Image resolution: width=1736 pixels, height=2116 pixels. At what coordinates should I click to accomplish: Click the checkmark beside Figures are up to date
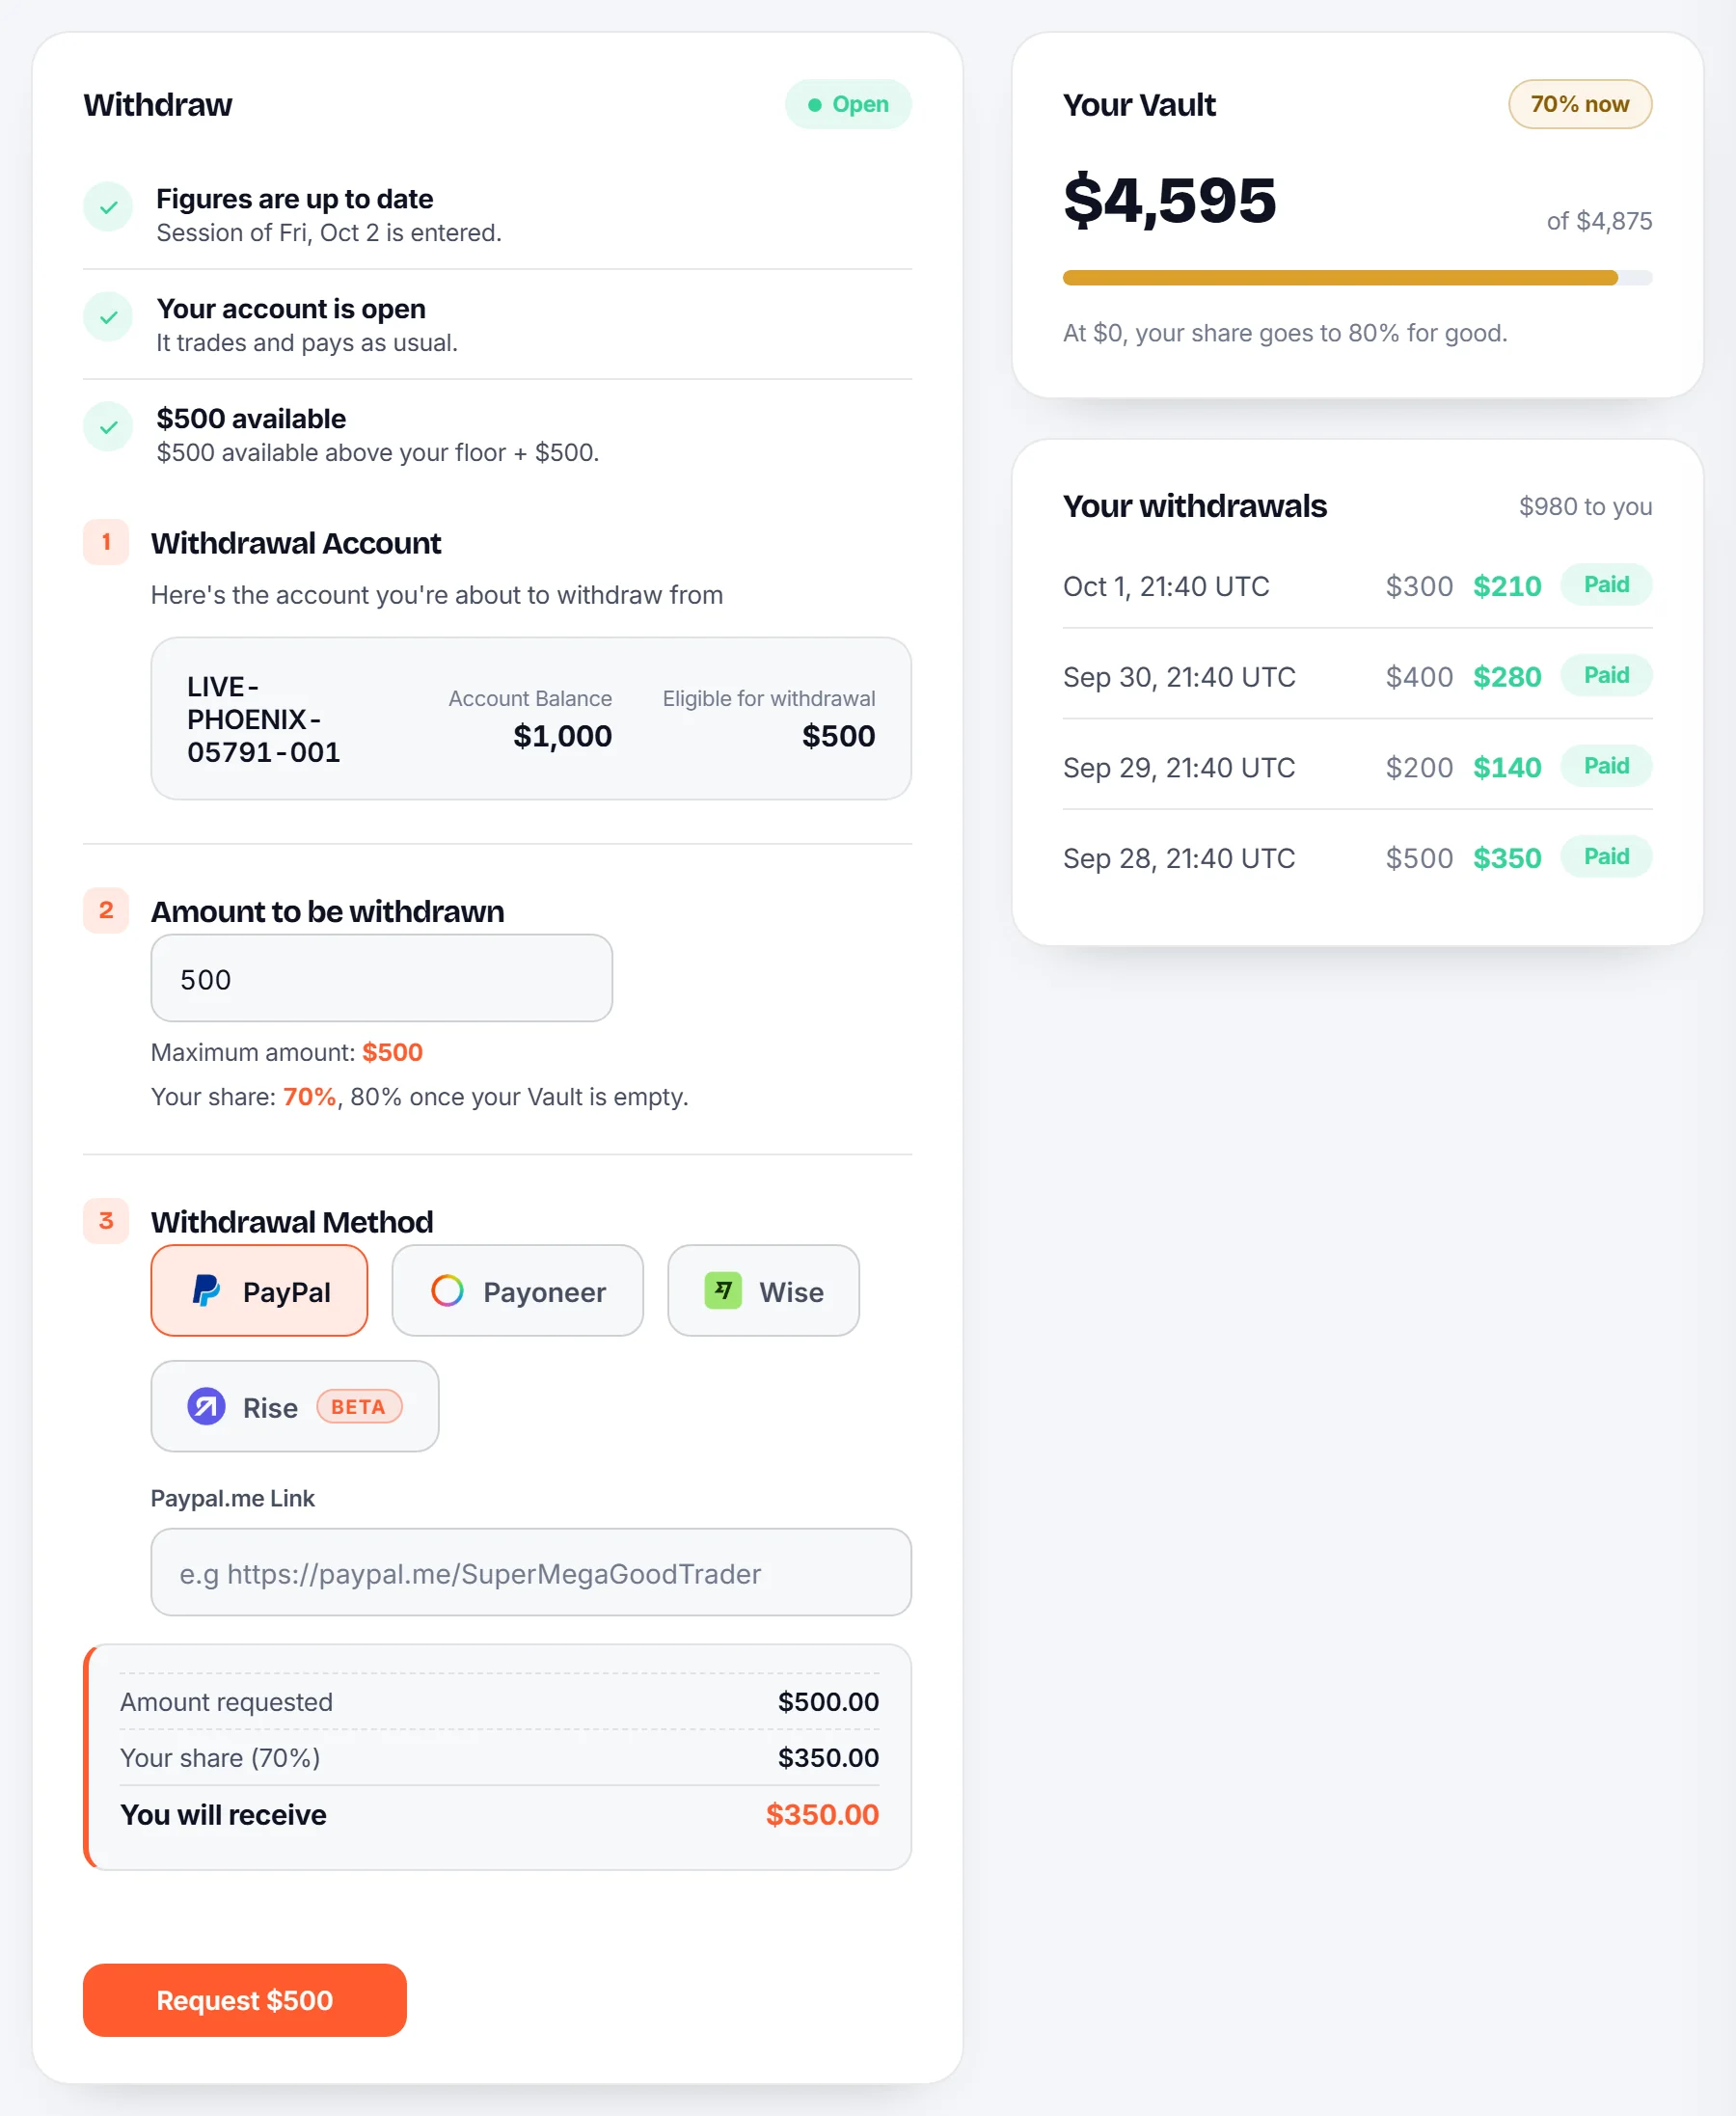[x=108, y=207]
